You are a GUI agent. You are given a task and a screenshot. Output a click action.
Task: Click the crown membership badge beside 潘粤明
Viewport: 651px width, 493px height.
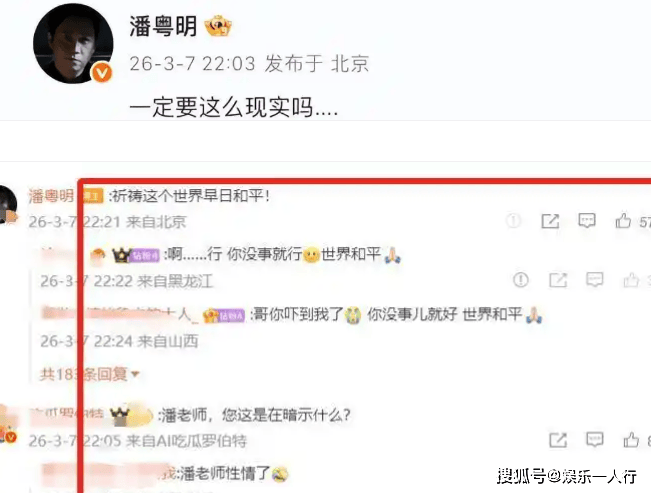(218, 26)
